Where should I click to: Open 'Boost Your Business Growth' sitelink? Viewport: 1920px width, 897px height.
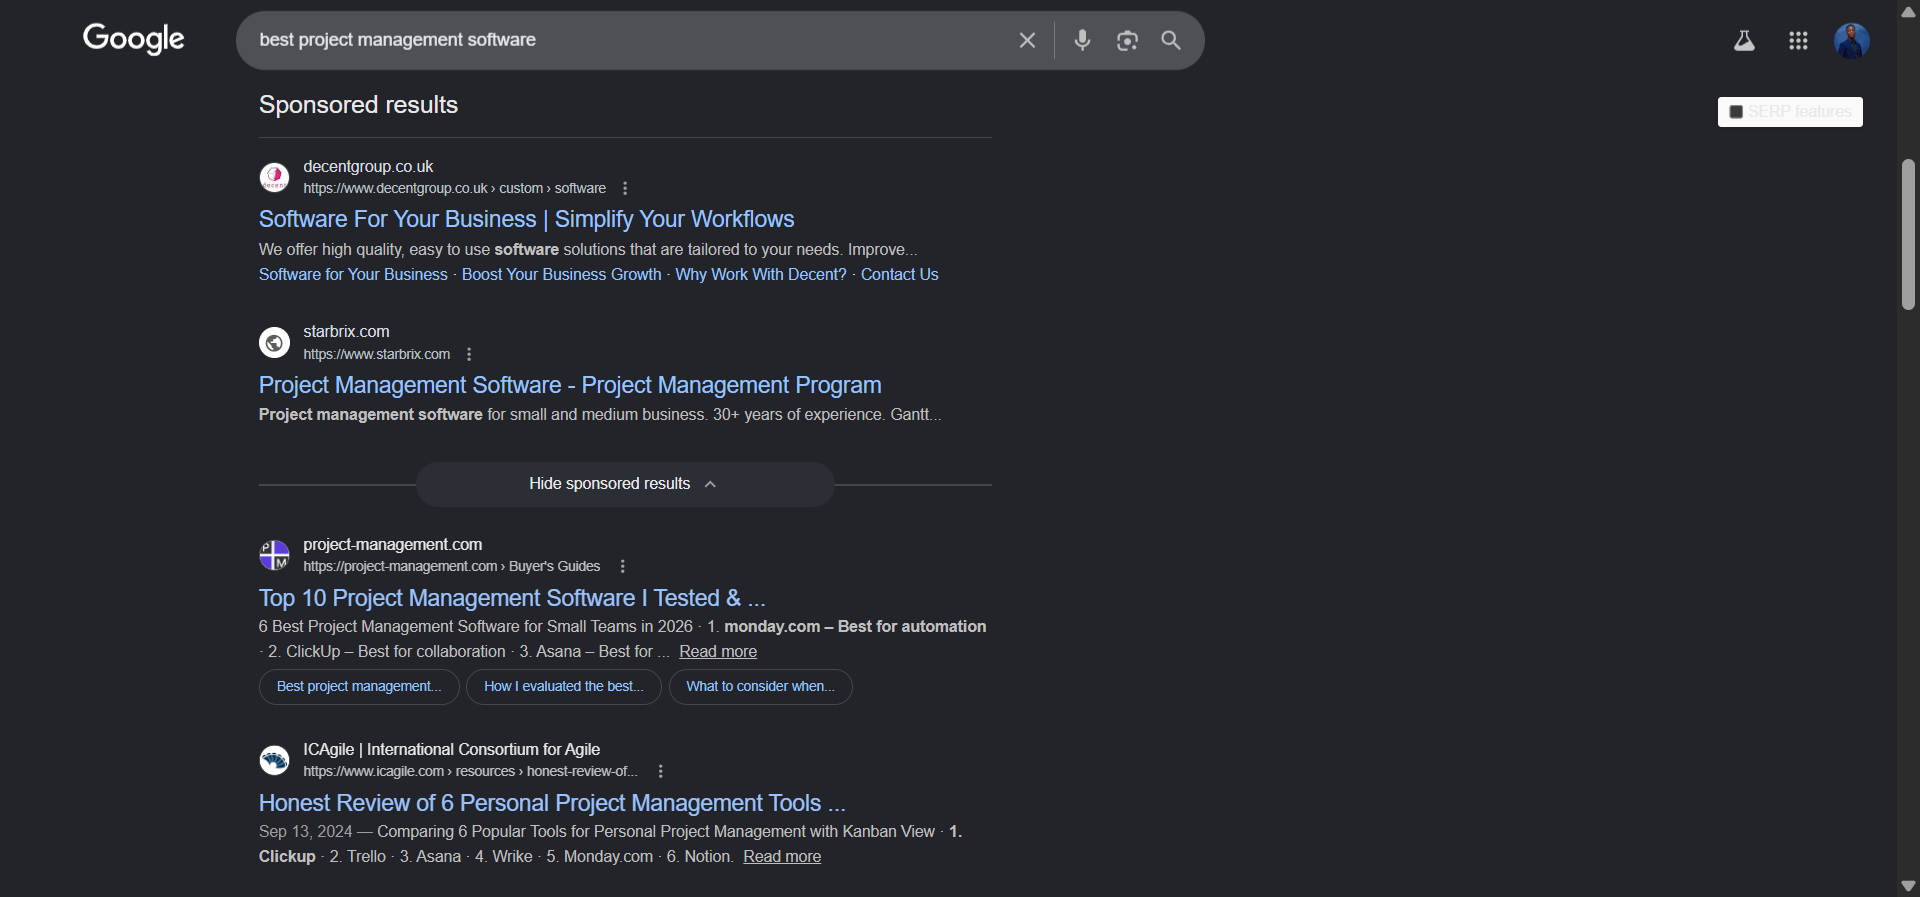pyautogui.click(x=561, y=274)
